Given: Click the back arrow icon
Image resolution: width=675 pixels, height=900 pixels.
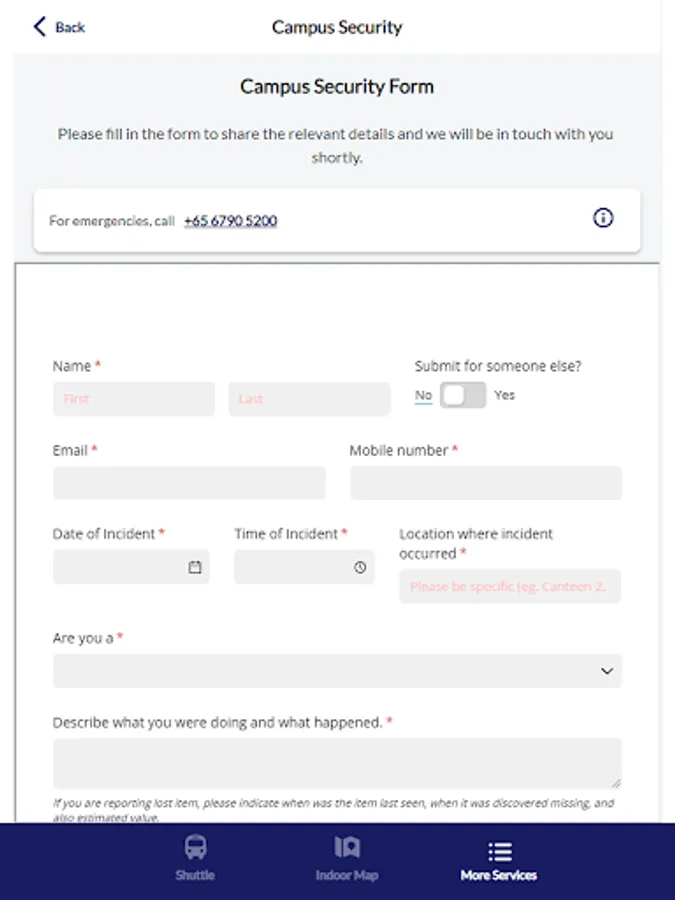Looking at the screenshot, I should click(x=40, y=27).
